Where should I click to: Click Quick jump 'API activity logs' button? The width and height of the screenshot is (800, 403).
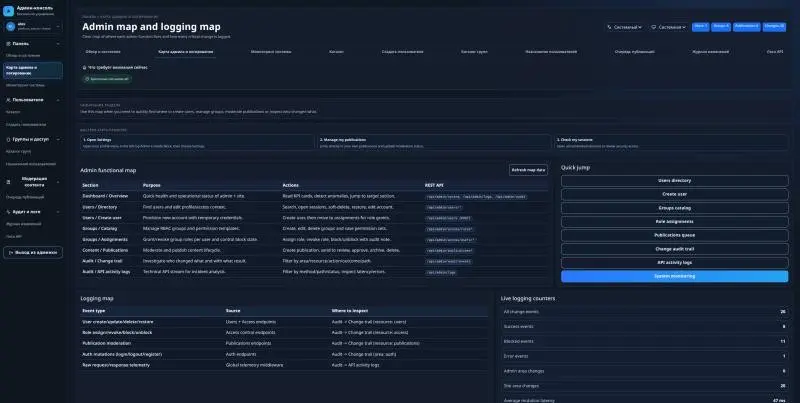(674, 263)
